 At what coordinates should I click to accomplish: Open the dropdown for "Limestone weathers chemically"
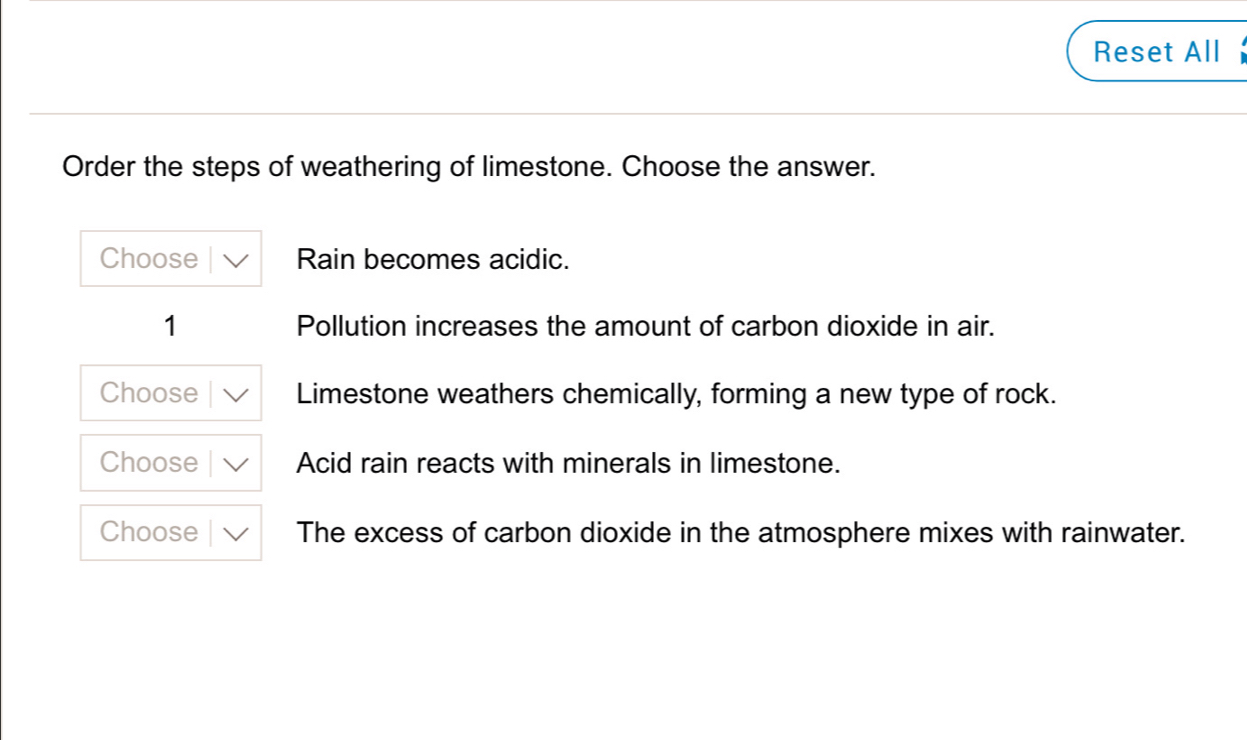[171, 393]
